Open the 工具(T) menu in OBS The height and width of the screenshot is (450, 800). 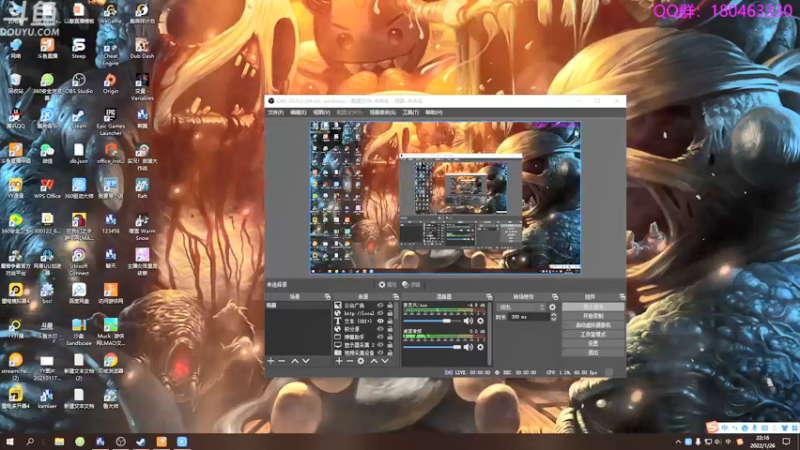pos(410,112)
